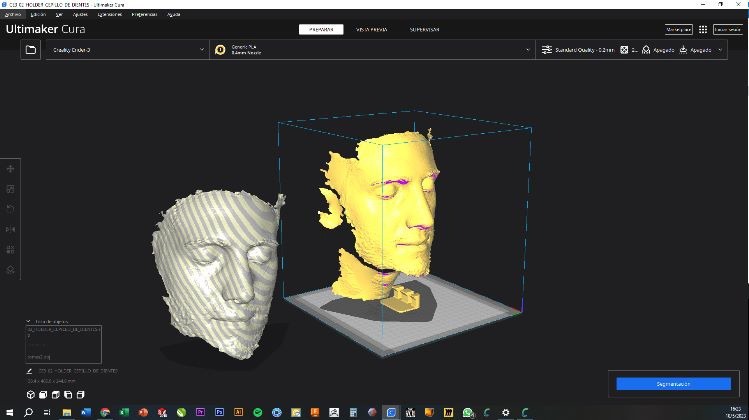Screen dimensions: 749x420
Task: Select the yellow face model in viewport
Action: [382, 210]
